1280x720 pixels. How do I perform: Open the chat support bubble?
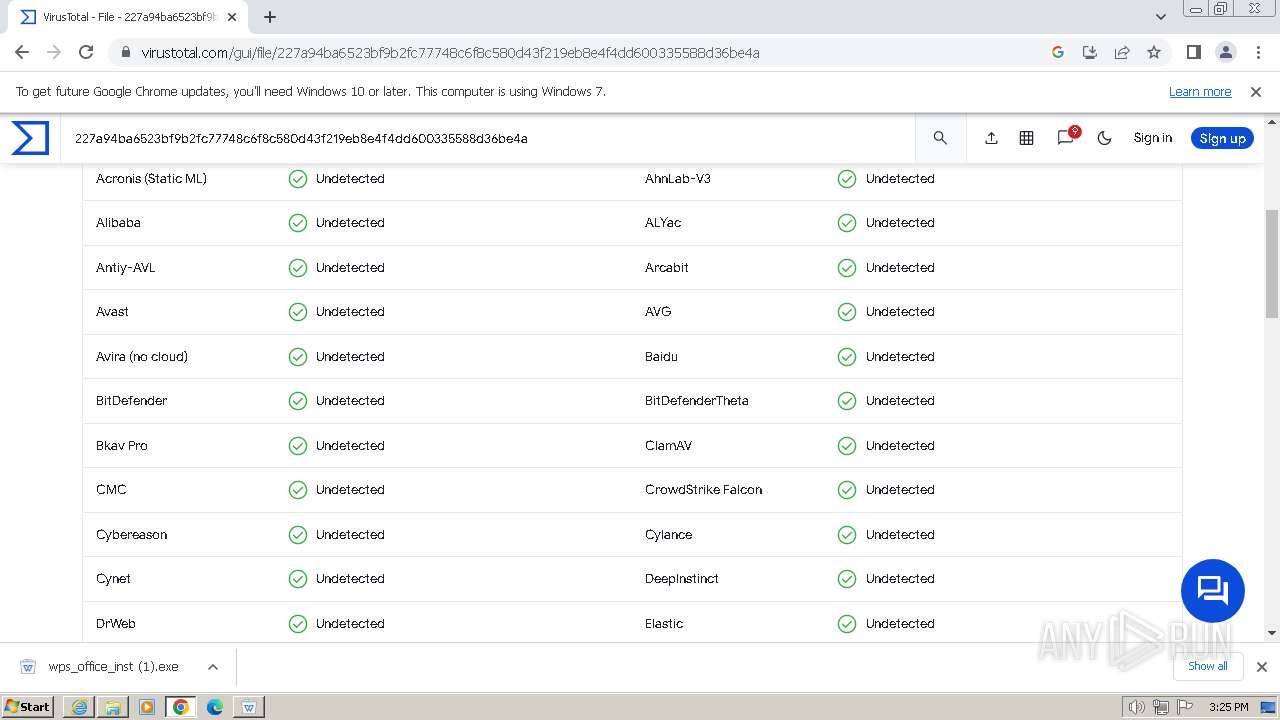point(1213,591)
